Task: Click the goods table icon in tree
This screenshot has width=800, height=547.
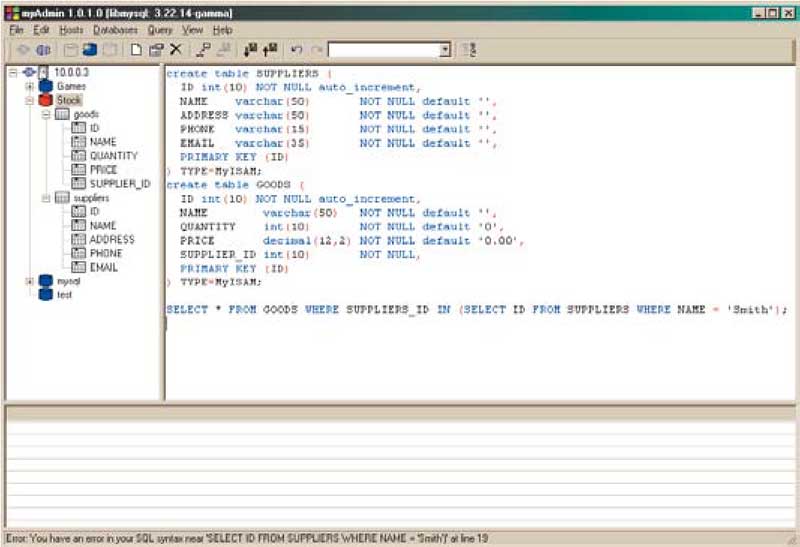Action: [63, 115]
